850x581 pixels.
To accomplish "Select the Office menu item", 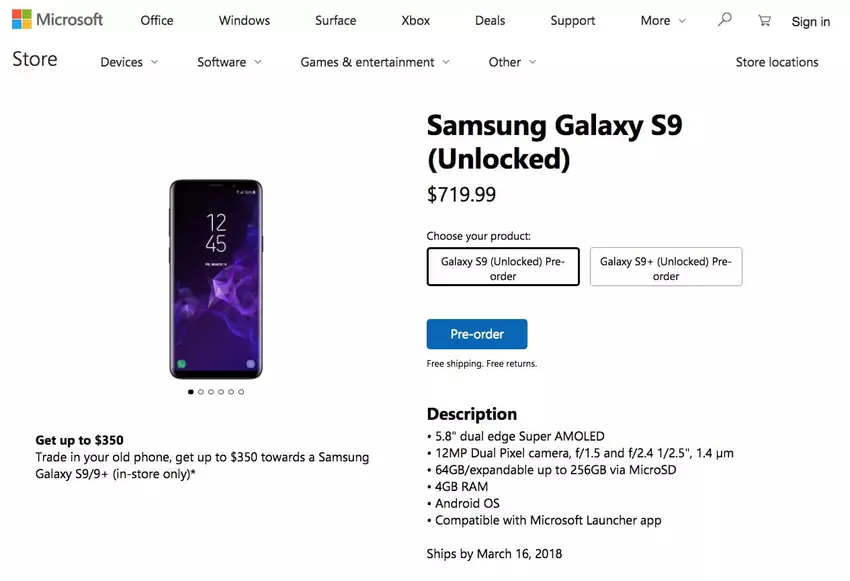I will tap(156, 20).
